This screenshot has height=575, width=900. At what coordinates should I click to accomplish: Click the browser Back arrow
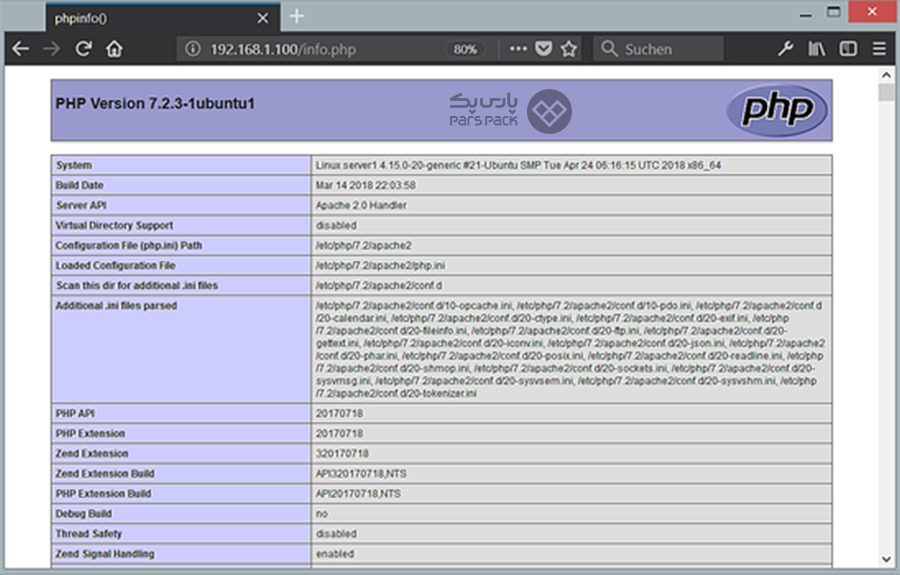pyautogui.click(x=20, y=49)
